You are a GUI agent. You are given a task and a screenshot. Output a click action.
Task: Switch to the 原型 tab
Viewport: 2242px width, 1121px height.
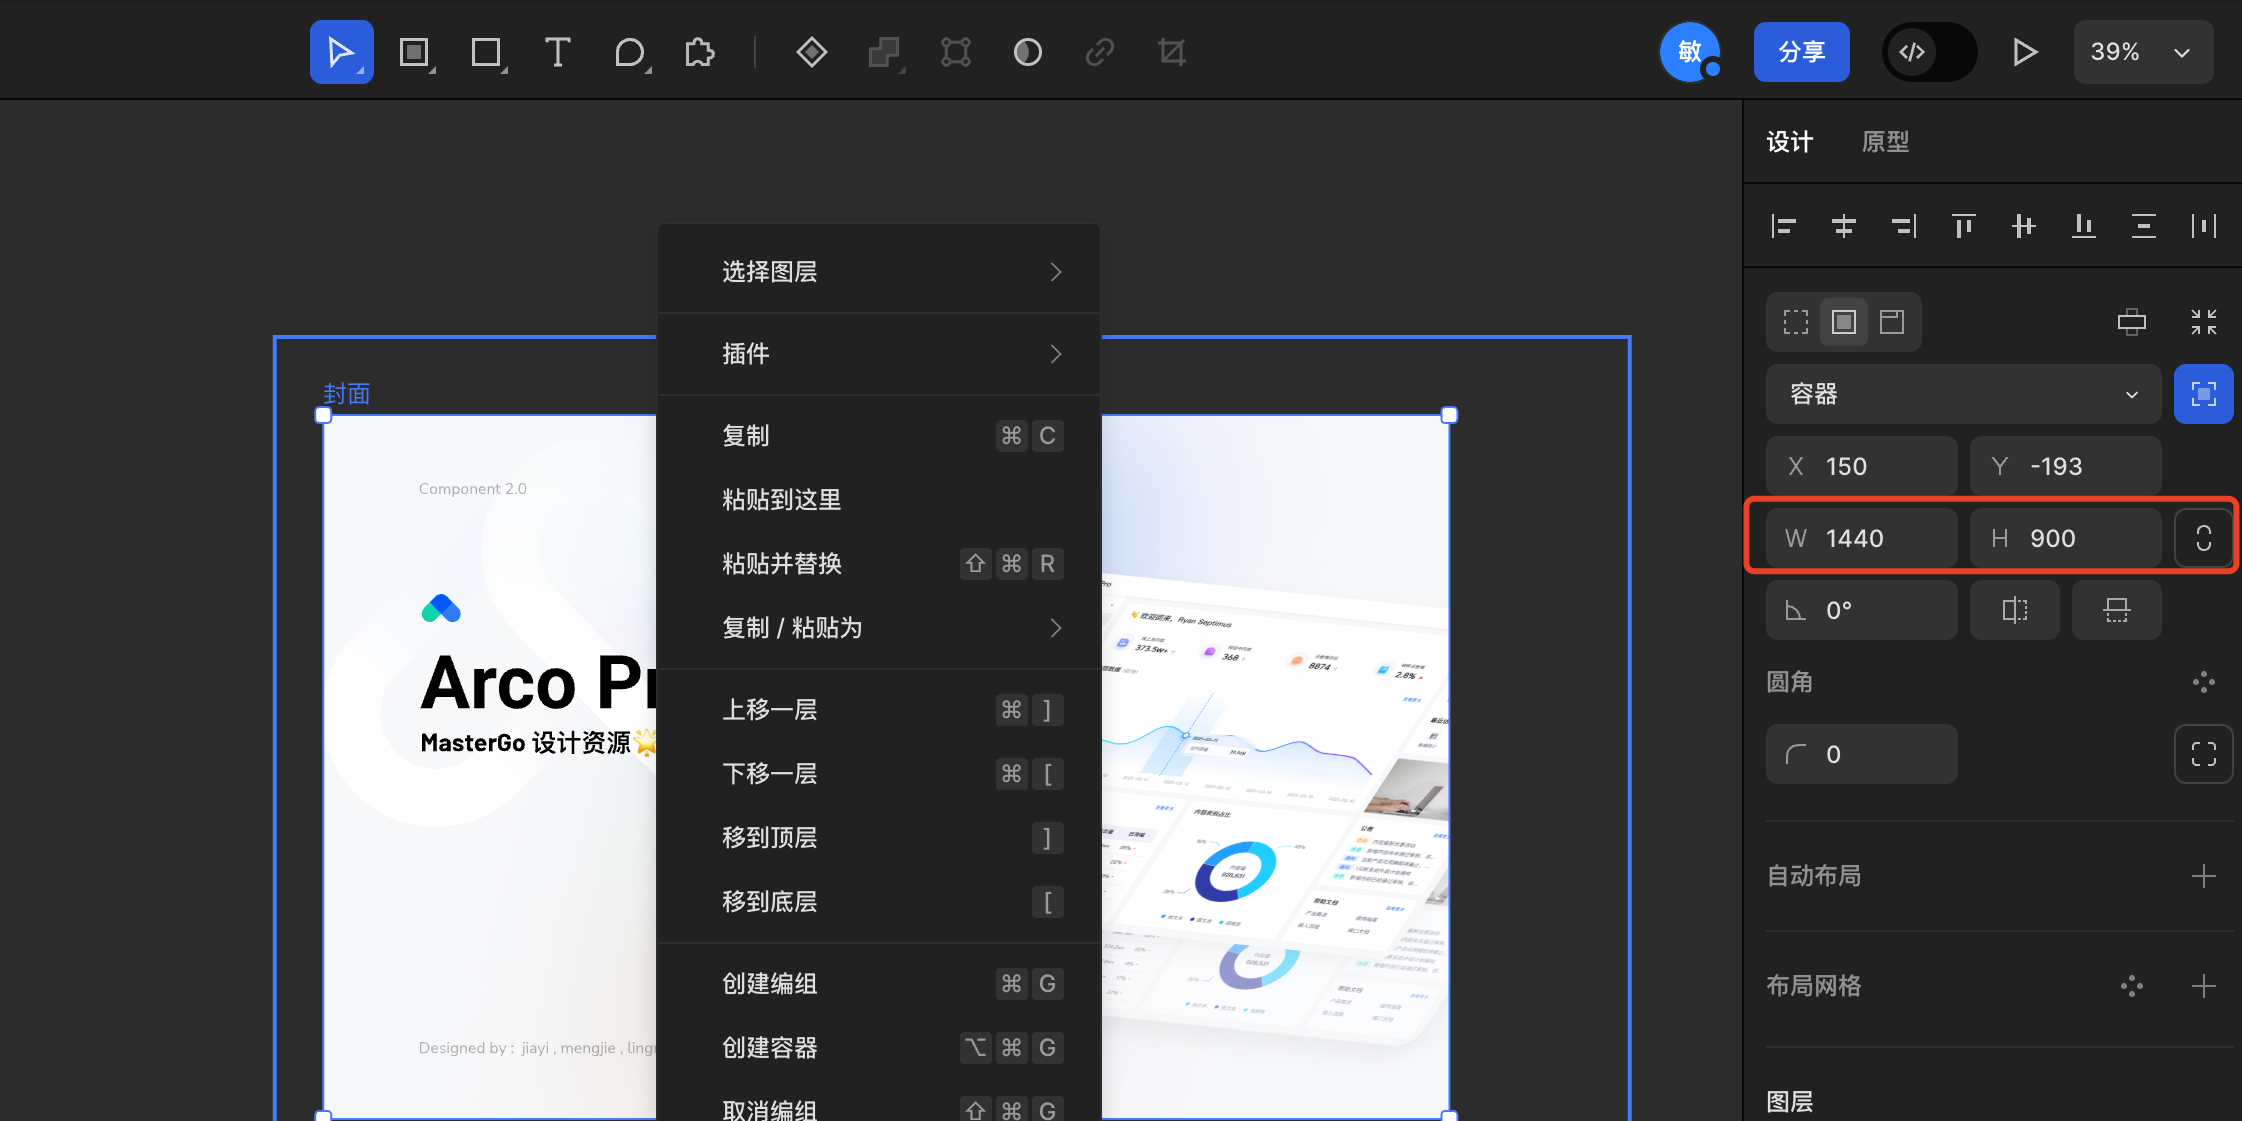pyautogui.click(x=1885, y=142)
